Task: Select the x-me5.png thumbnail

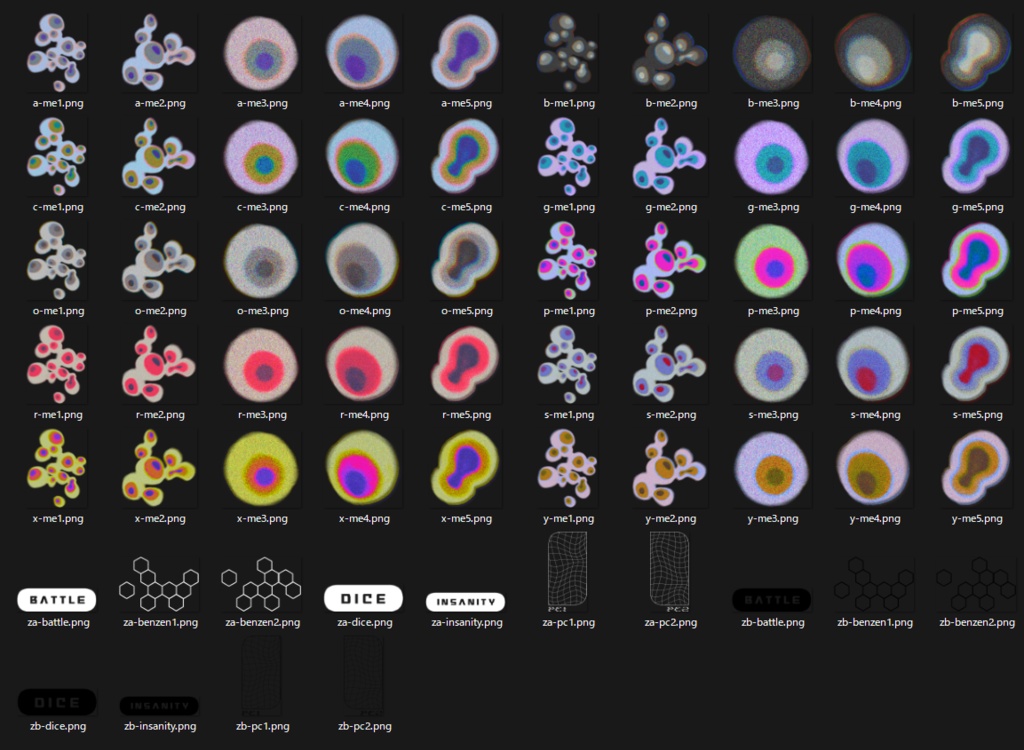Action: click(466, 468)
